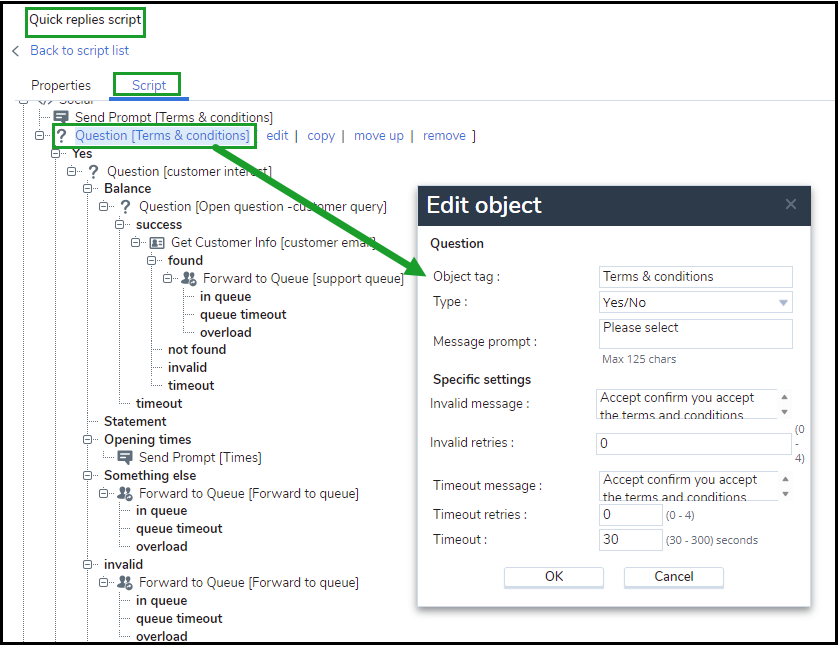Select Send Prompt Times row
This screenshot has width=838, height=645.
[x=200, y=457]
